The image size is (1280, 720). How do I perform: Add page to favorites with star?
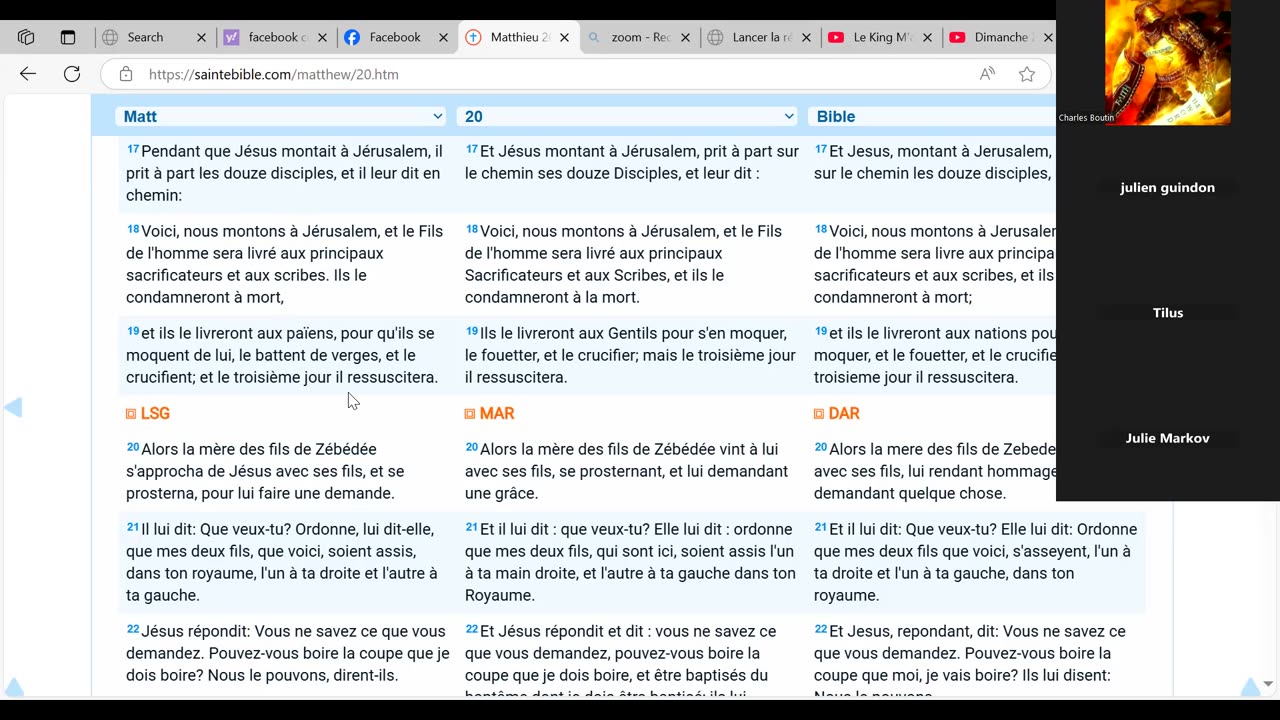pos(1027,74)
